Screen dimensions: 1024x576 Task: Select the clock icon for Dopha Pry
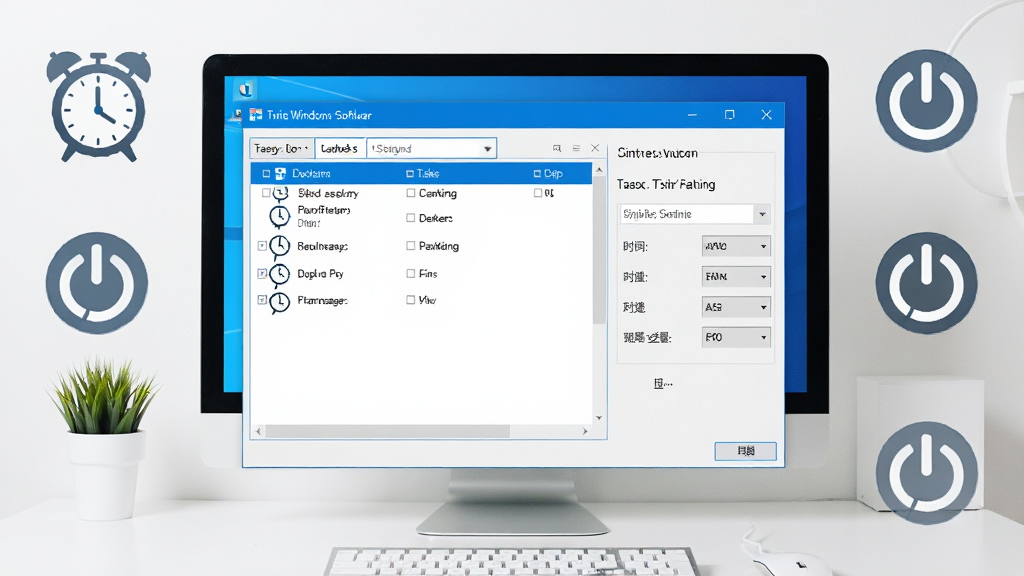[280, 274]
